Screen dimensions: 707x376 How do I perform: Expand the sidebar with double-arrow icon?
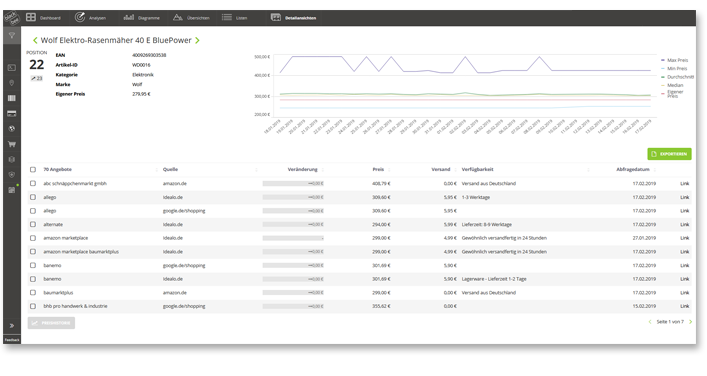click(12, 326)
